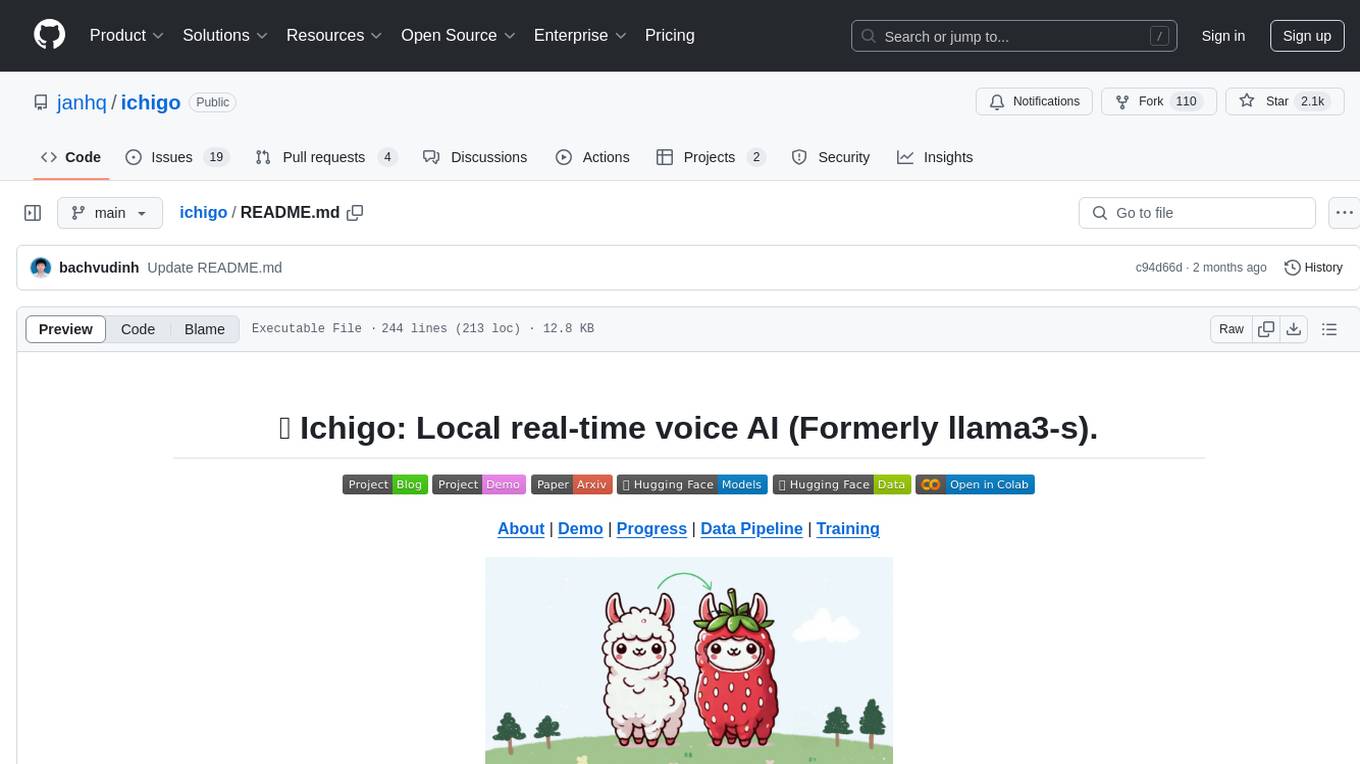The width and height of the screenshot is (1360, 764).
Task: Open the Pricing page
Action: (670, 35)
